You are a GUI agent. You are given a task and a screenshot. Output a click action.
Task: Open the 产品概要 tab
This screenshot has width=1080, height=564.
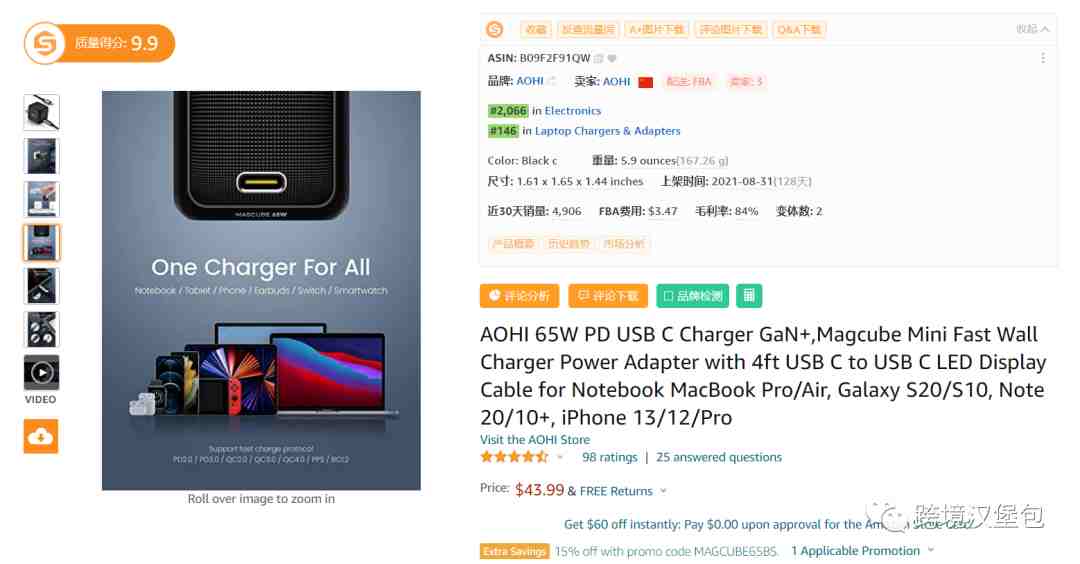click(x=513, y=244)
